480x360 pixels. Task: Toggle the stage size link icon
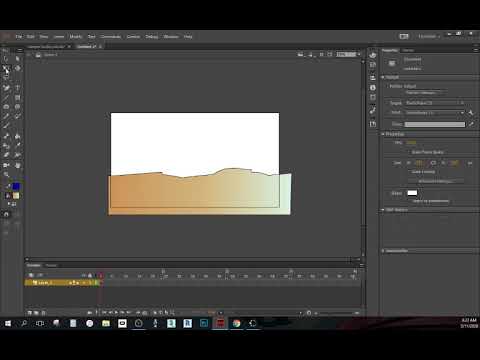tap(433, 163)
